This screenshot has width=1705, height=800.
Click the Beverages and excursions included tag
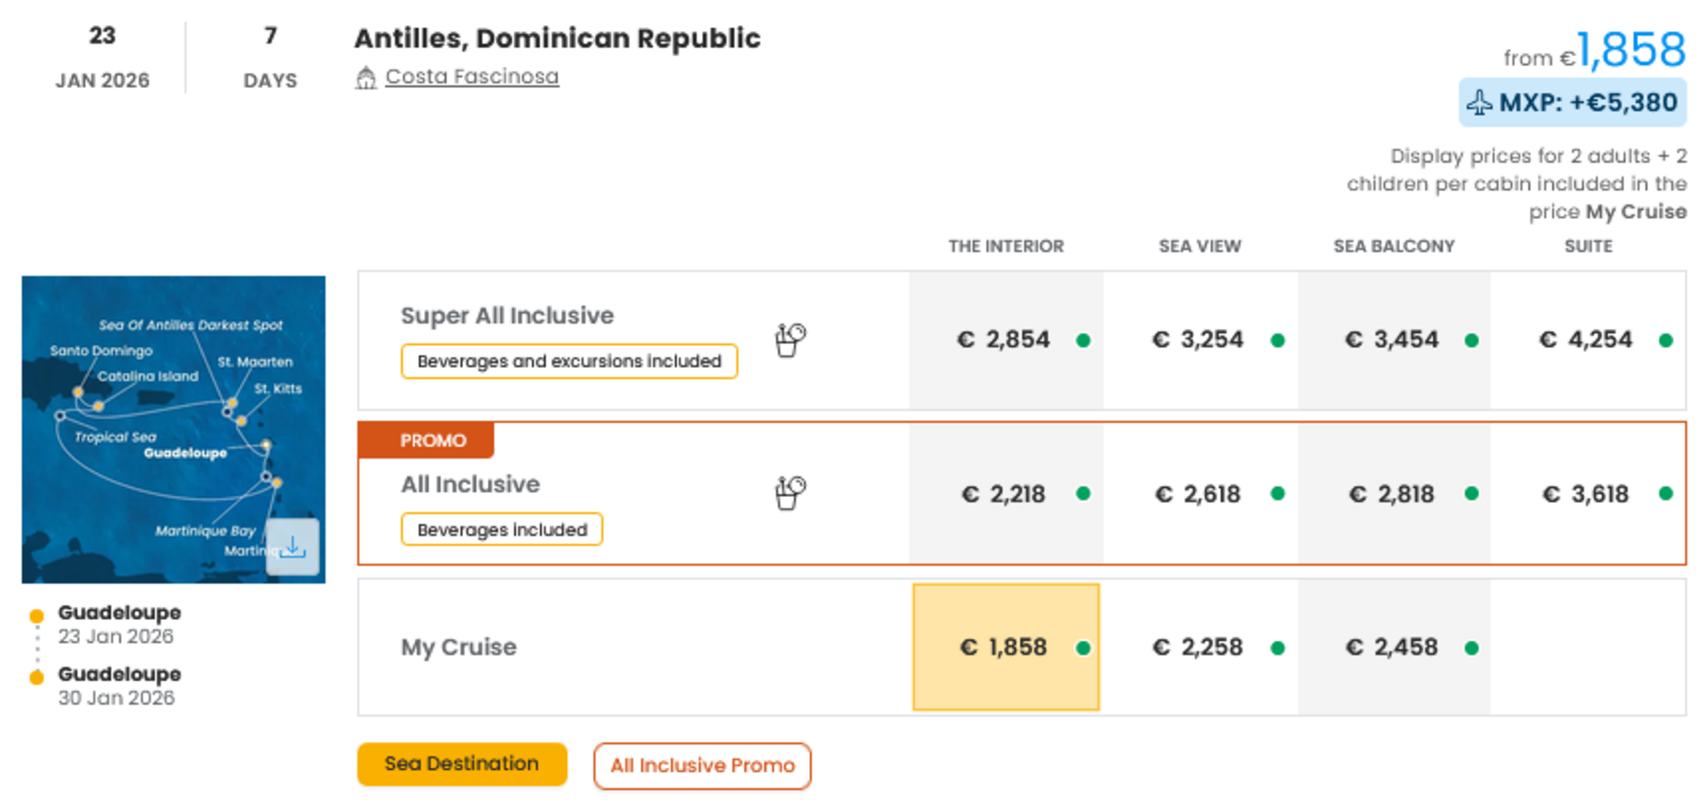pyautogui.click(x=569, y=361)
